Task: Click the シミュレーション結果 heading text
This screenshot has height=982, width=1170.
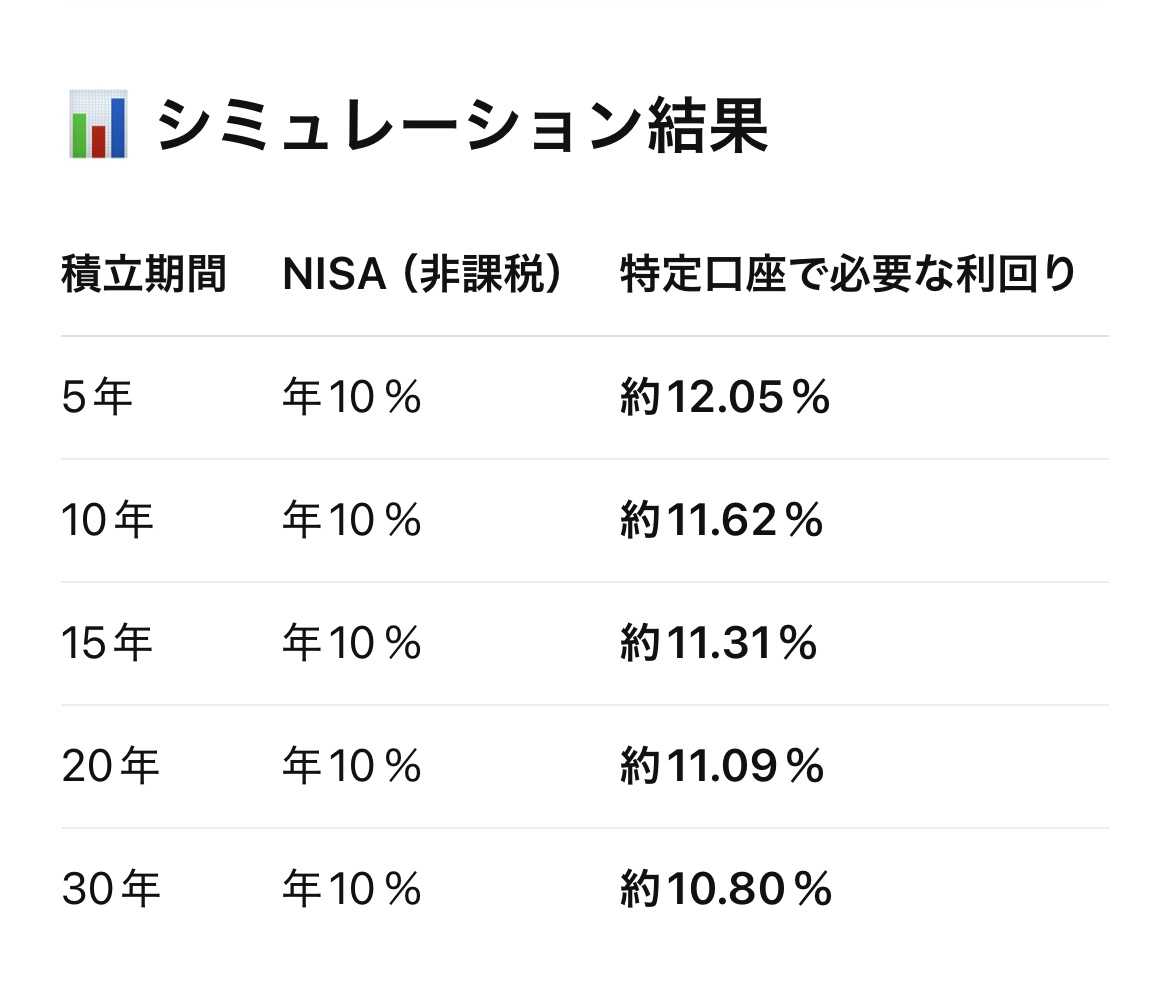Action: [x=462, y=127]
